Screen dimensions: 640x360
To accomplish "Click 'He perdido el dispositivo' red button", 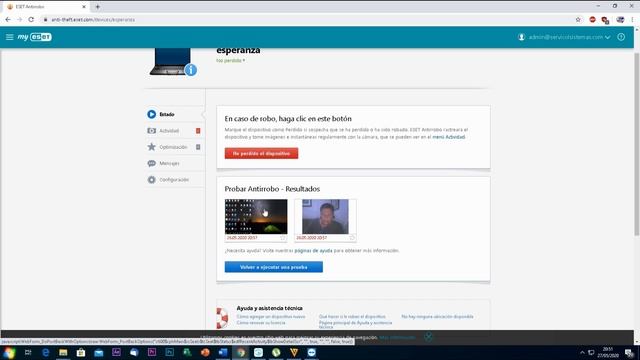I will click(x=261, y=153).
